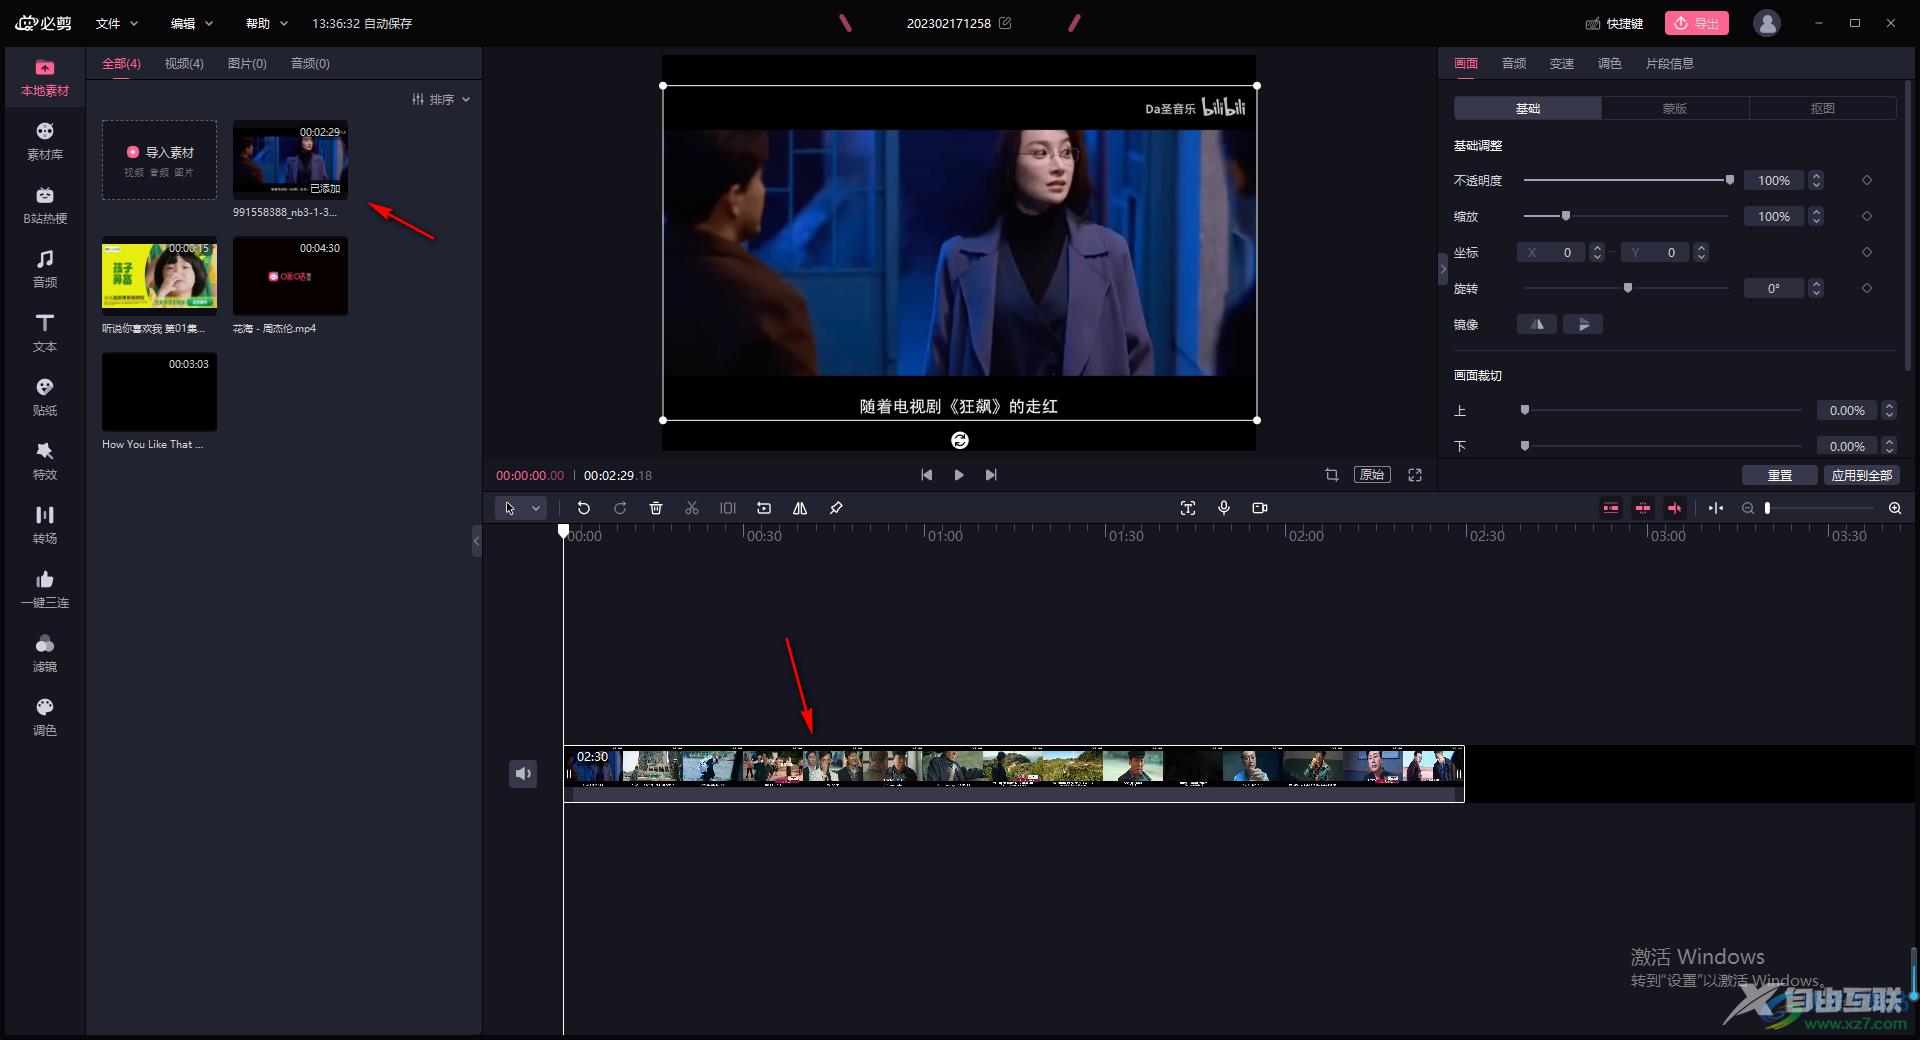Toggle main track magnet snapping
This screenshot has height=1040, width=1920.
click(x=1611, y=508)
